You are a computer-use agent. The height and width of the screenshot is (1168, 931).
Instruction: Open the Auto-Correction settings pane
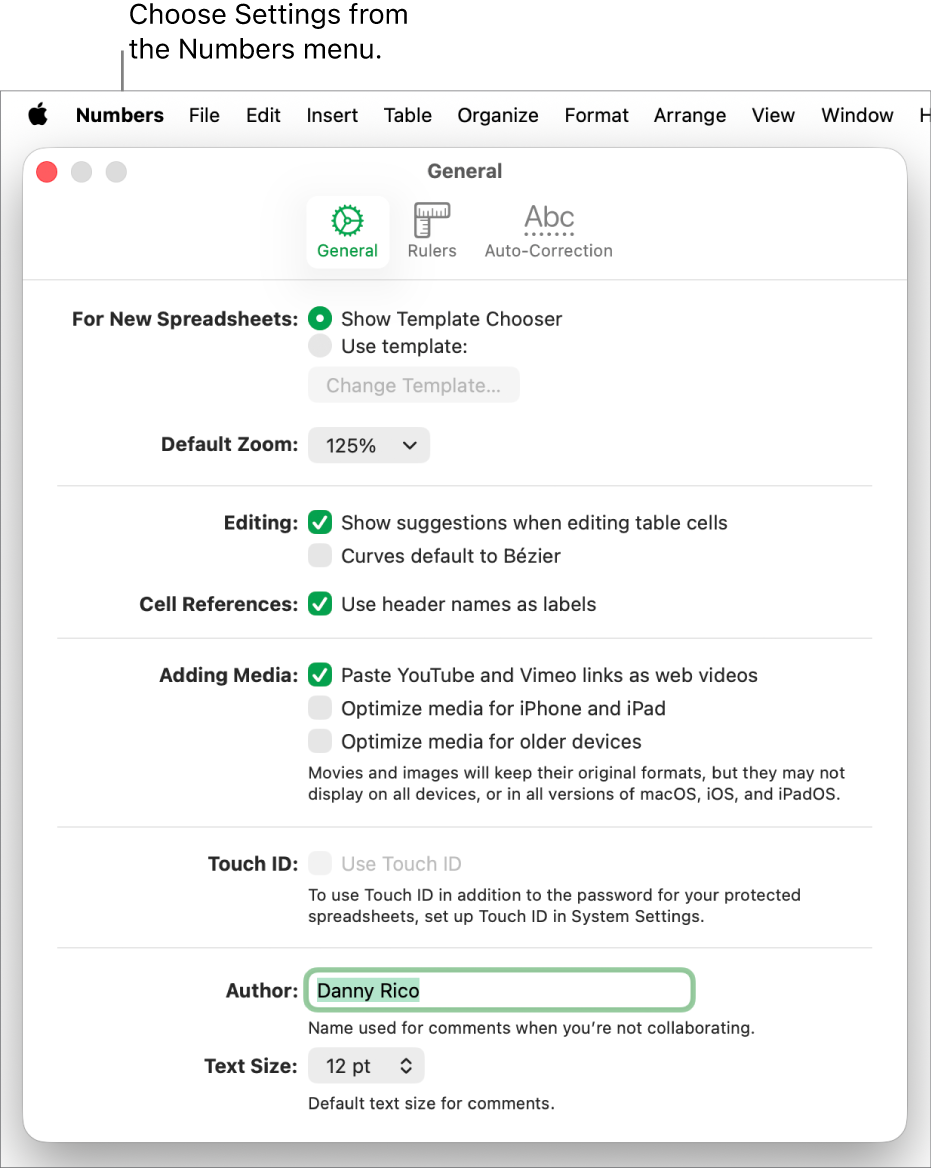point(548,228)
